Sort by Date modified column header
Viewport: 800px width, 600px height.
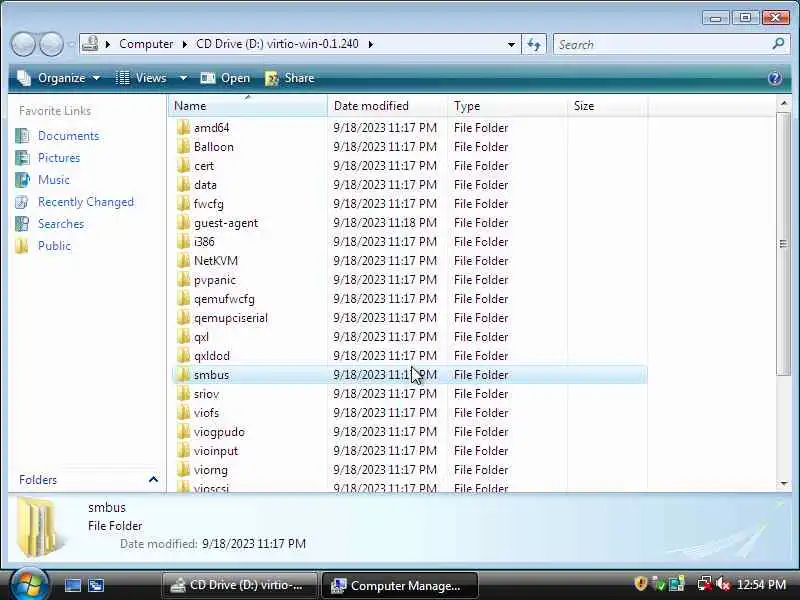click(387, 106)
